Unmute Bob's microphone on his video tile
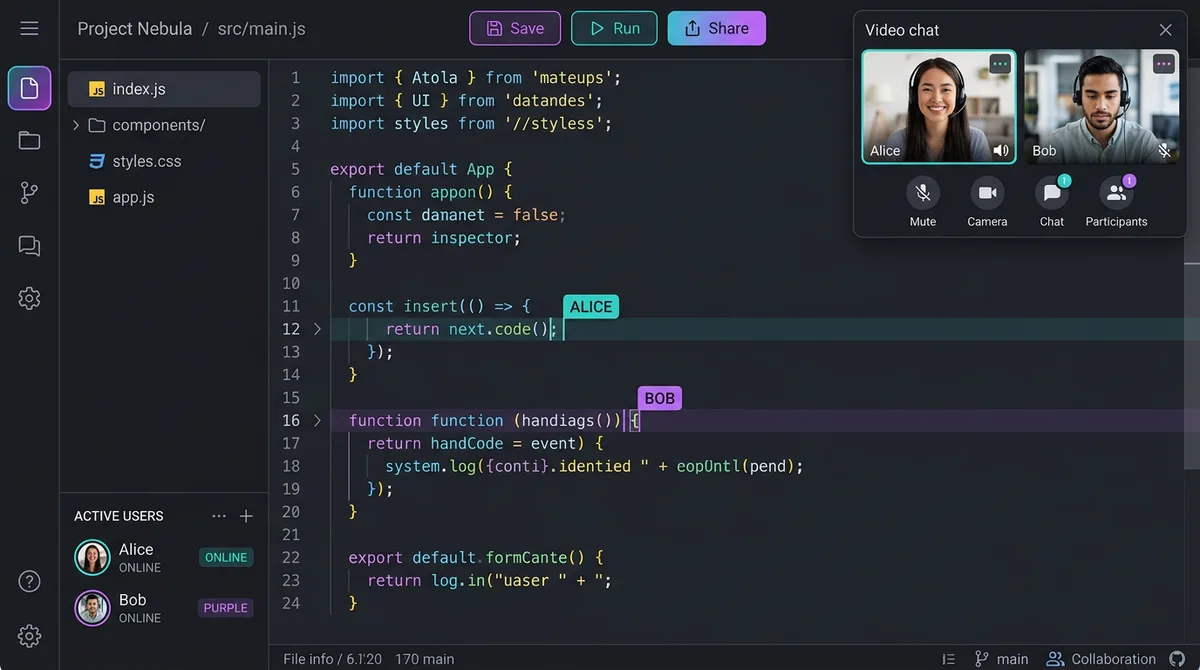Image resolution: width=1200 pixels, height=670 pixels. (x=1163, y=150)
